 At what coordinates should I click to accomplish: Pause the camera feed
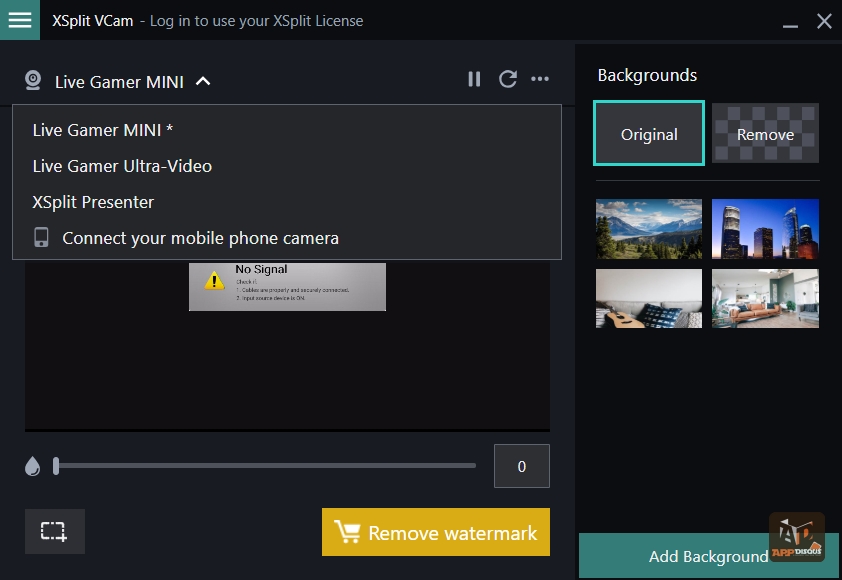(474, 79)
